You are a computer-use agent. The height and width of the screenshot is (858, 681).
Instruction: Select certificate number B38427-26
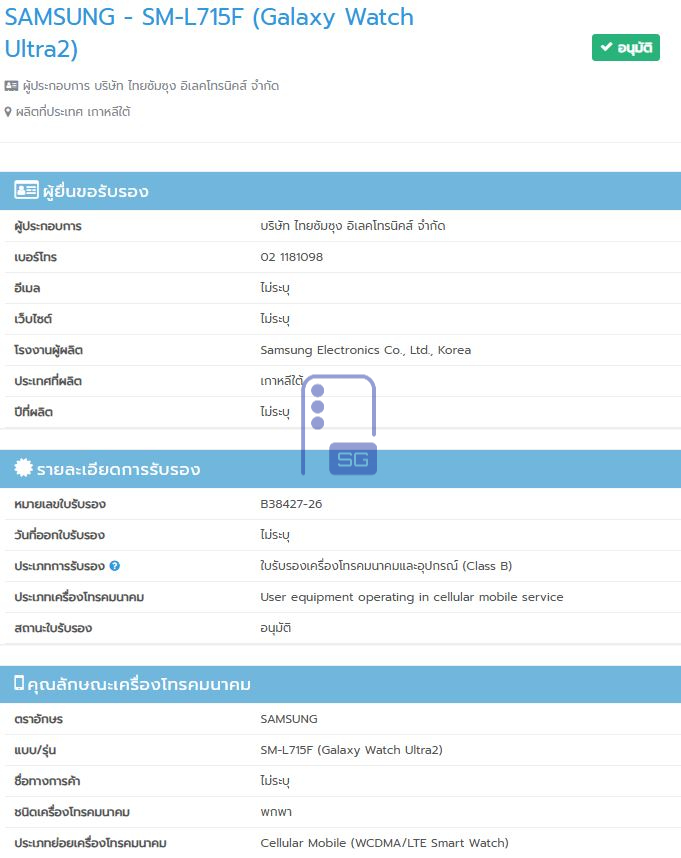point(291,504)
